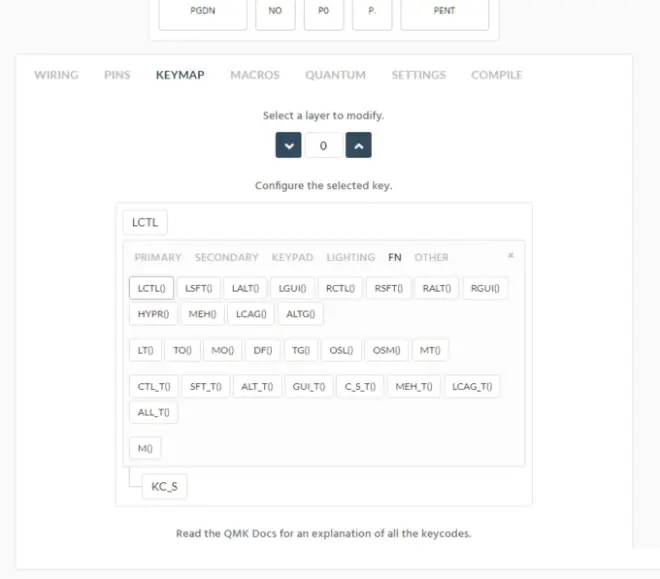Image resolution: width=660 pixels, height=579 pixels.
Task: Open the COMPILE tab
Action: [x=497, y=75]
